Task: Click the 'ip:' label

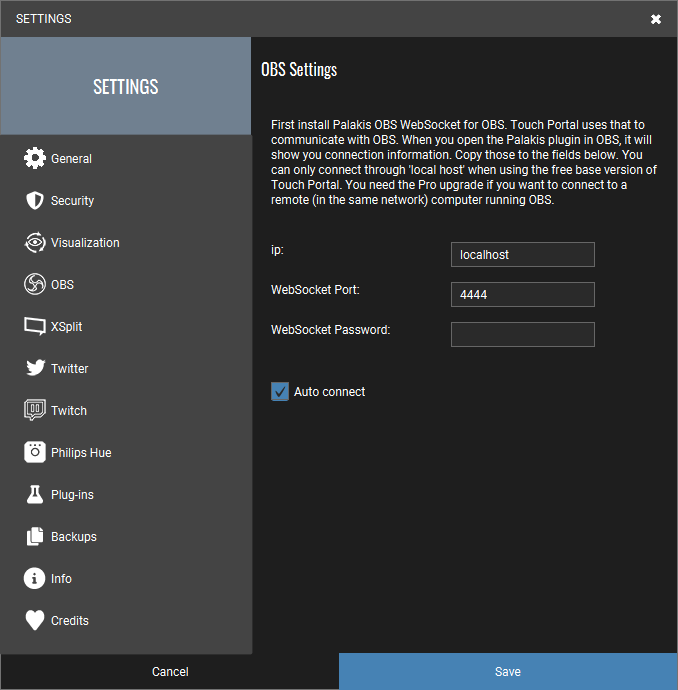Action: click(x=277, y=250)
